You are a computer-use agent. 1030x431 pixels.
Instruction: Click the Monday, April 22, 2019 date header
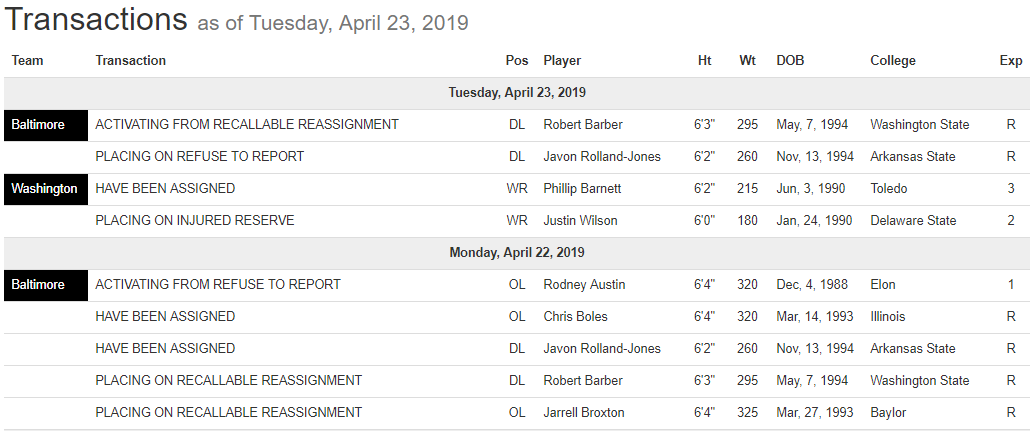click(x=516, y=253)
